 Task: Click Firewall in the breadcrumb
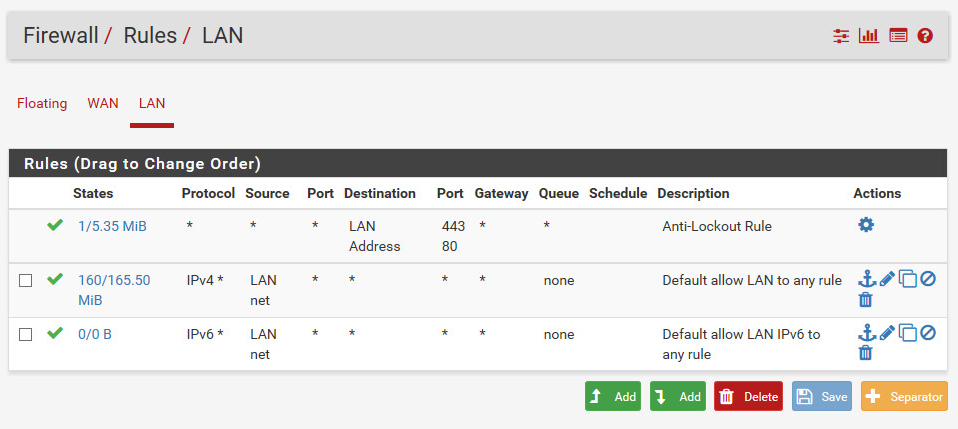(x=60, y=35)
